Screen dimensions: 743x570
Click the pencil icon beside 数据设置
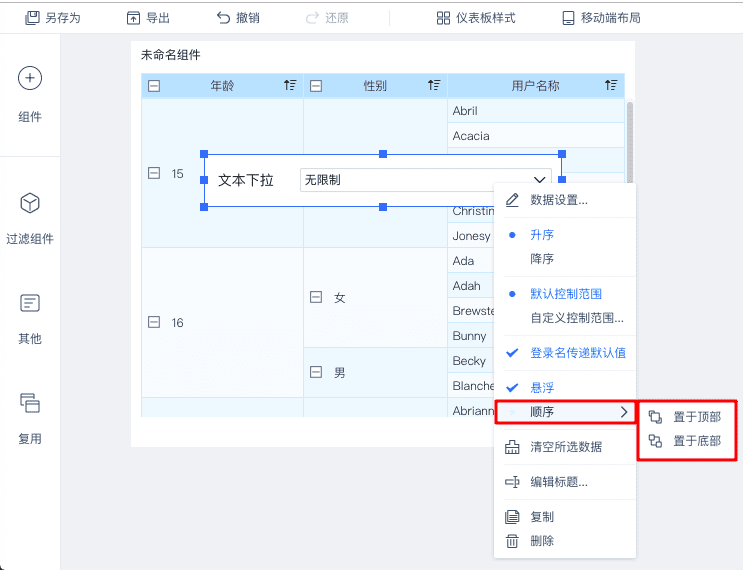tap(512, 200)
